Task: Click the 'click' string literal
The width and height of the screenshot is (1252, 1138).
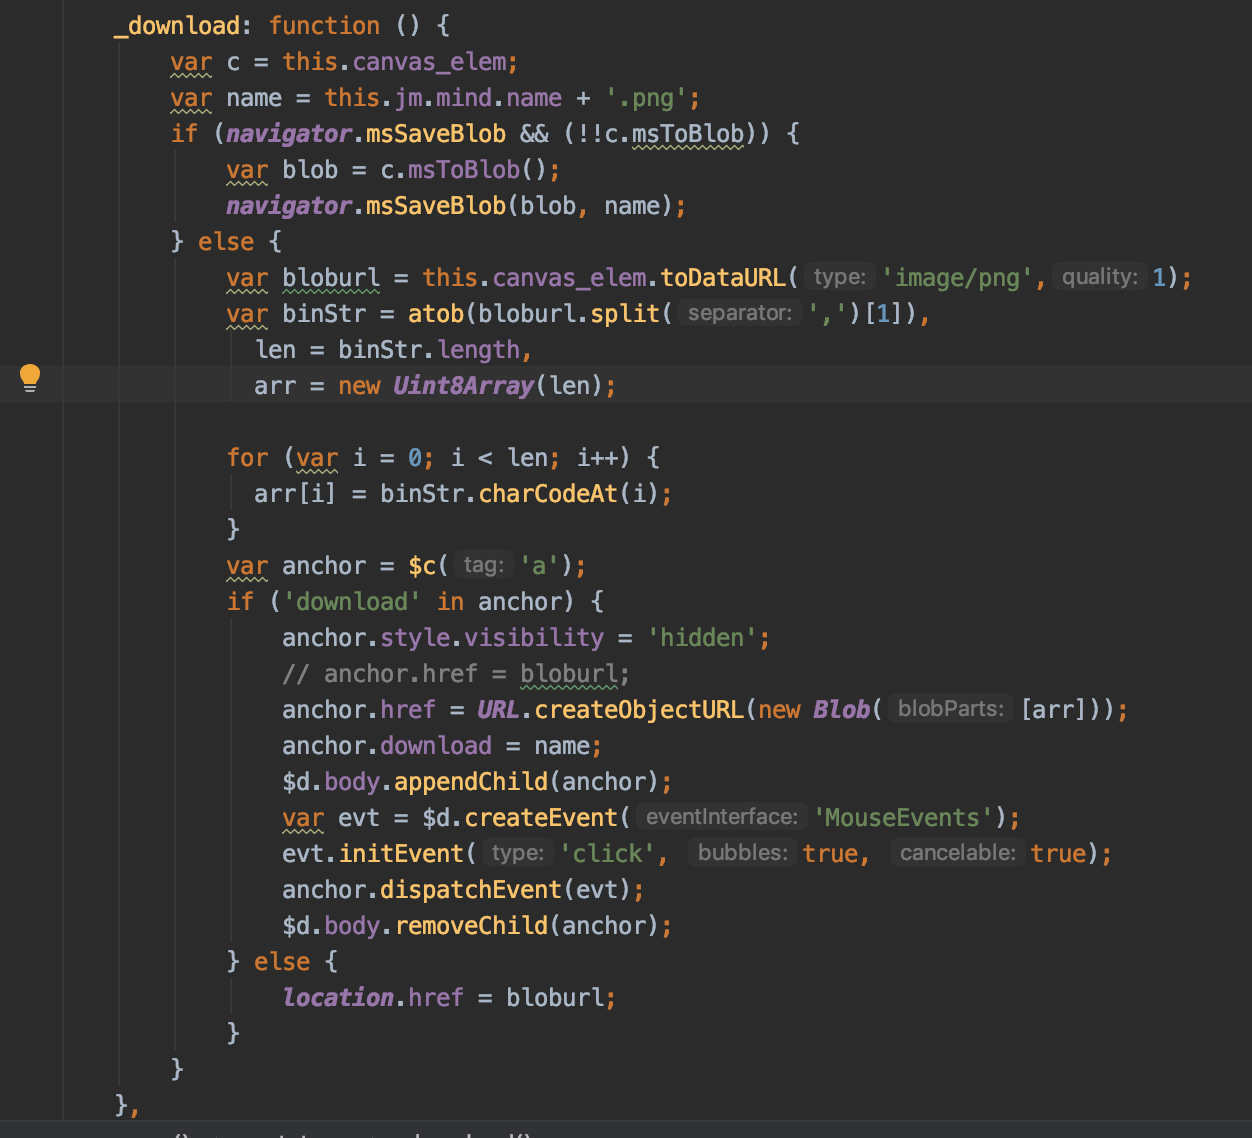Action: (607, 854)
